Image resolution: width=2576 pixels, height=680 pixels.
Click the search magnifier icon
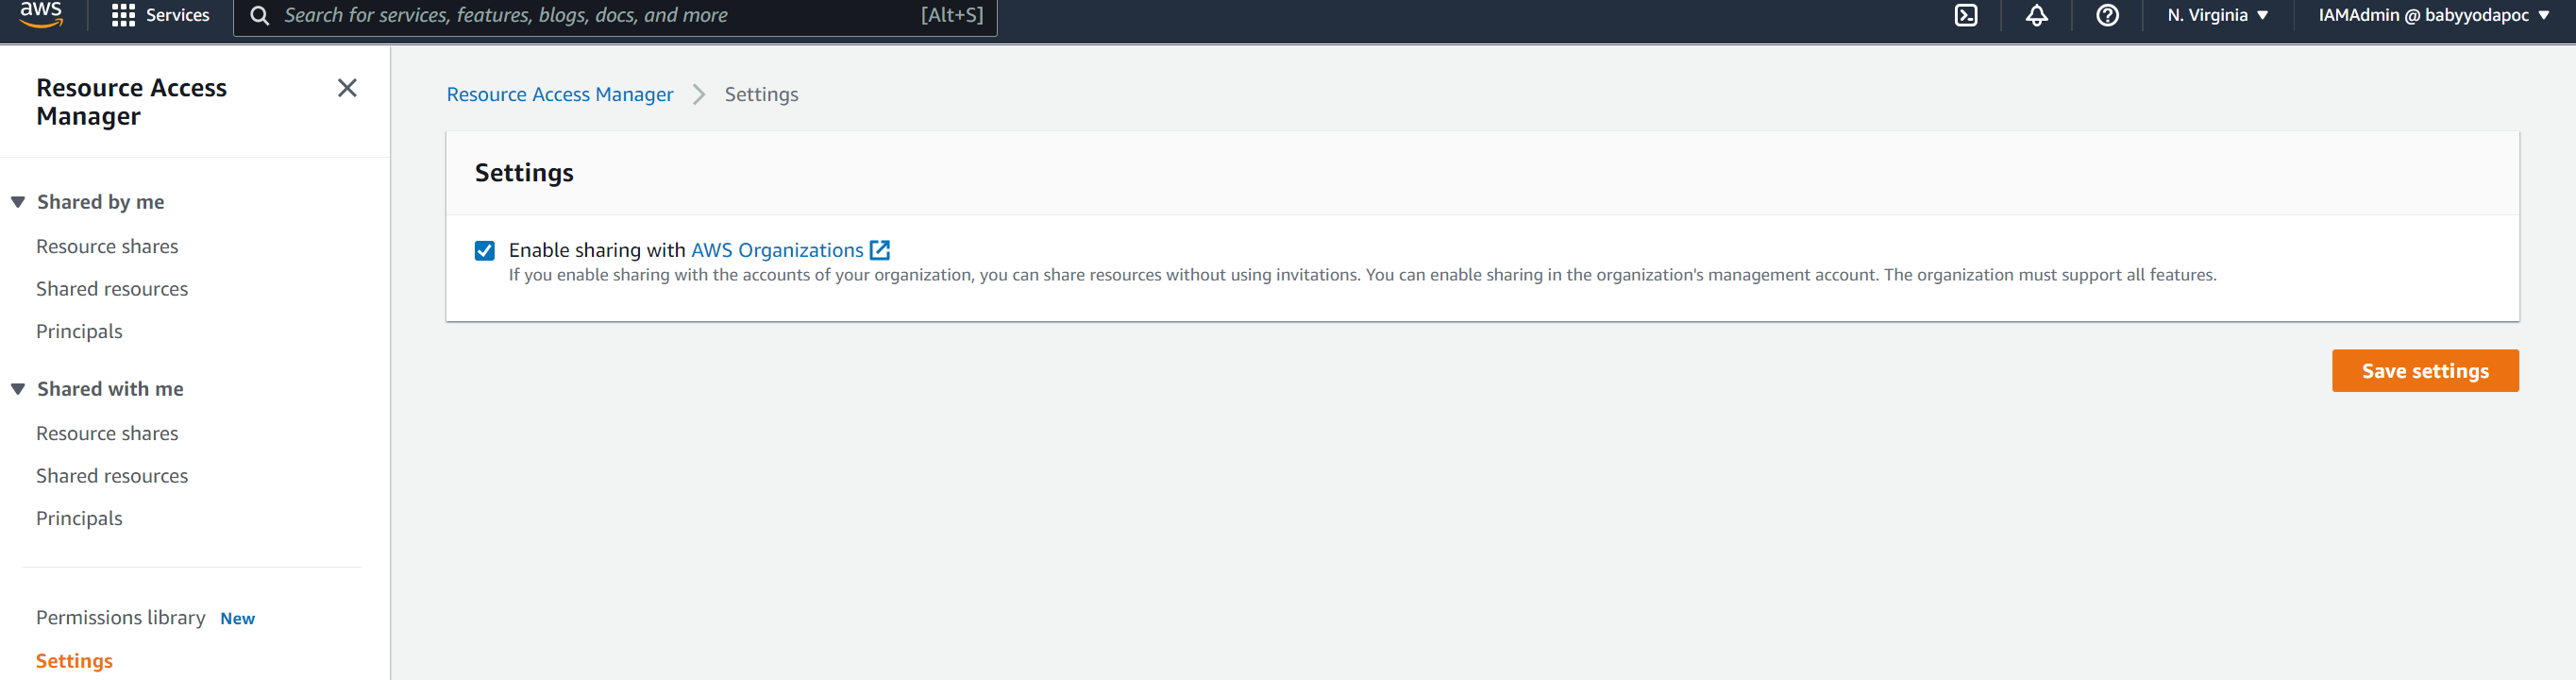tap(259, 15)
